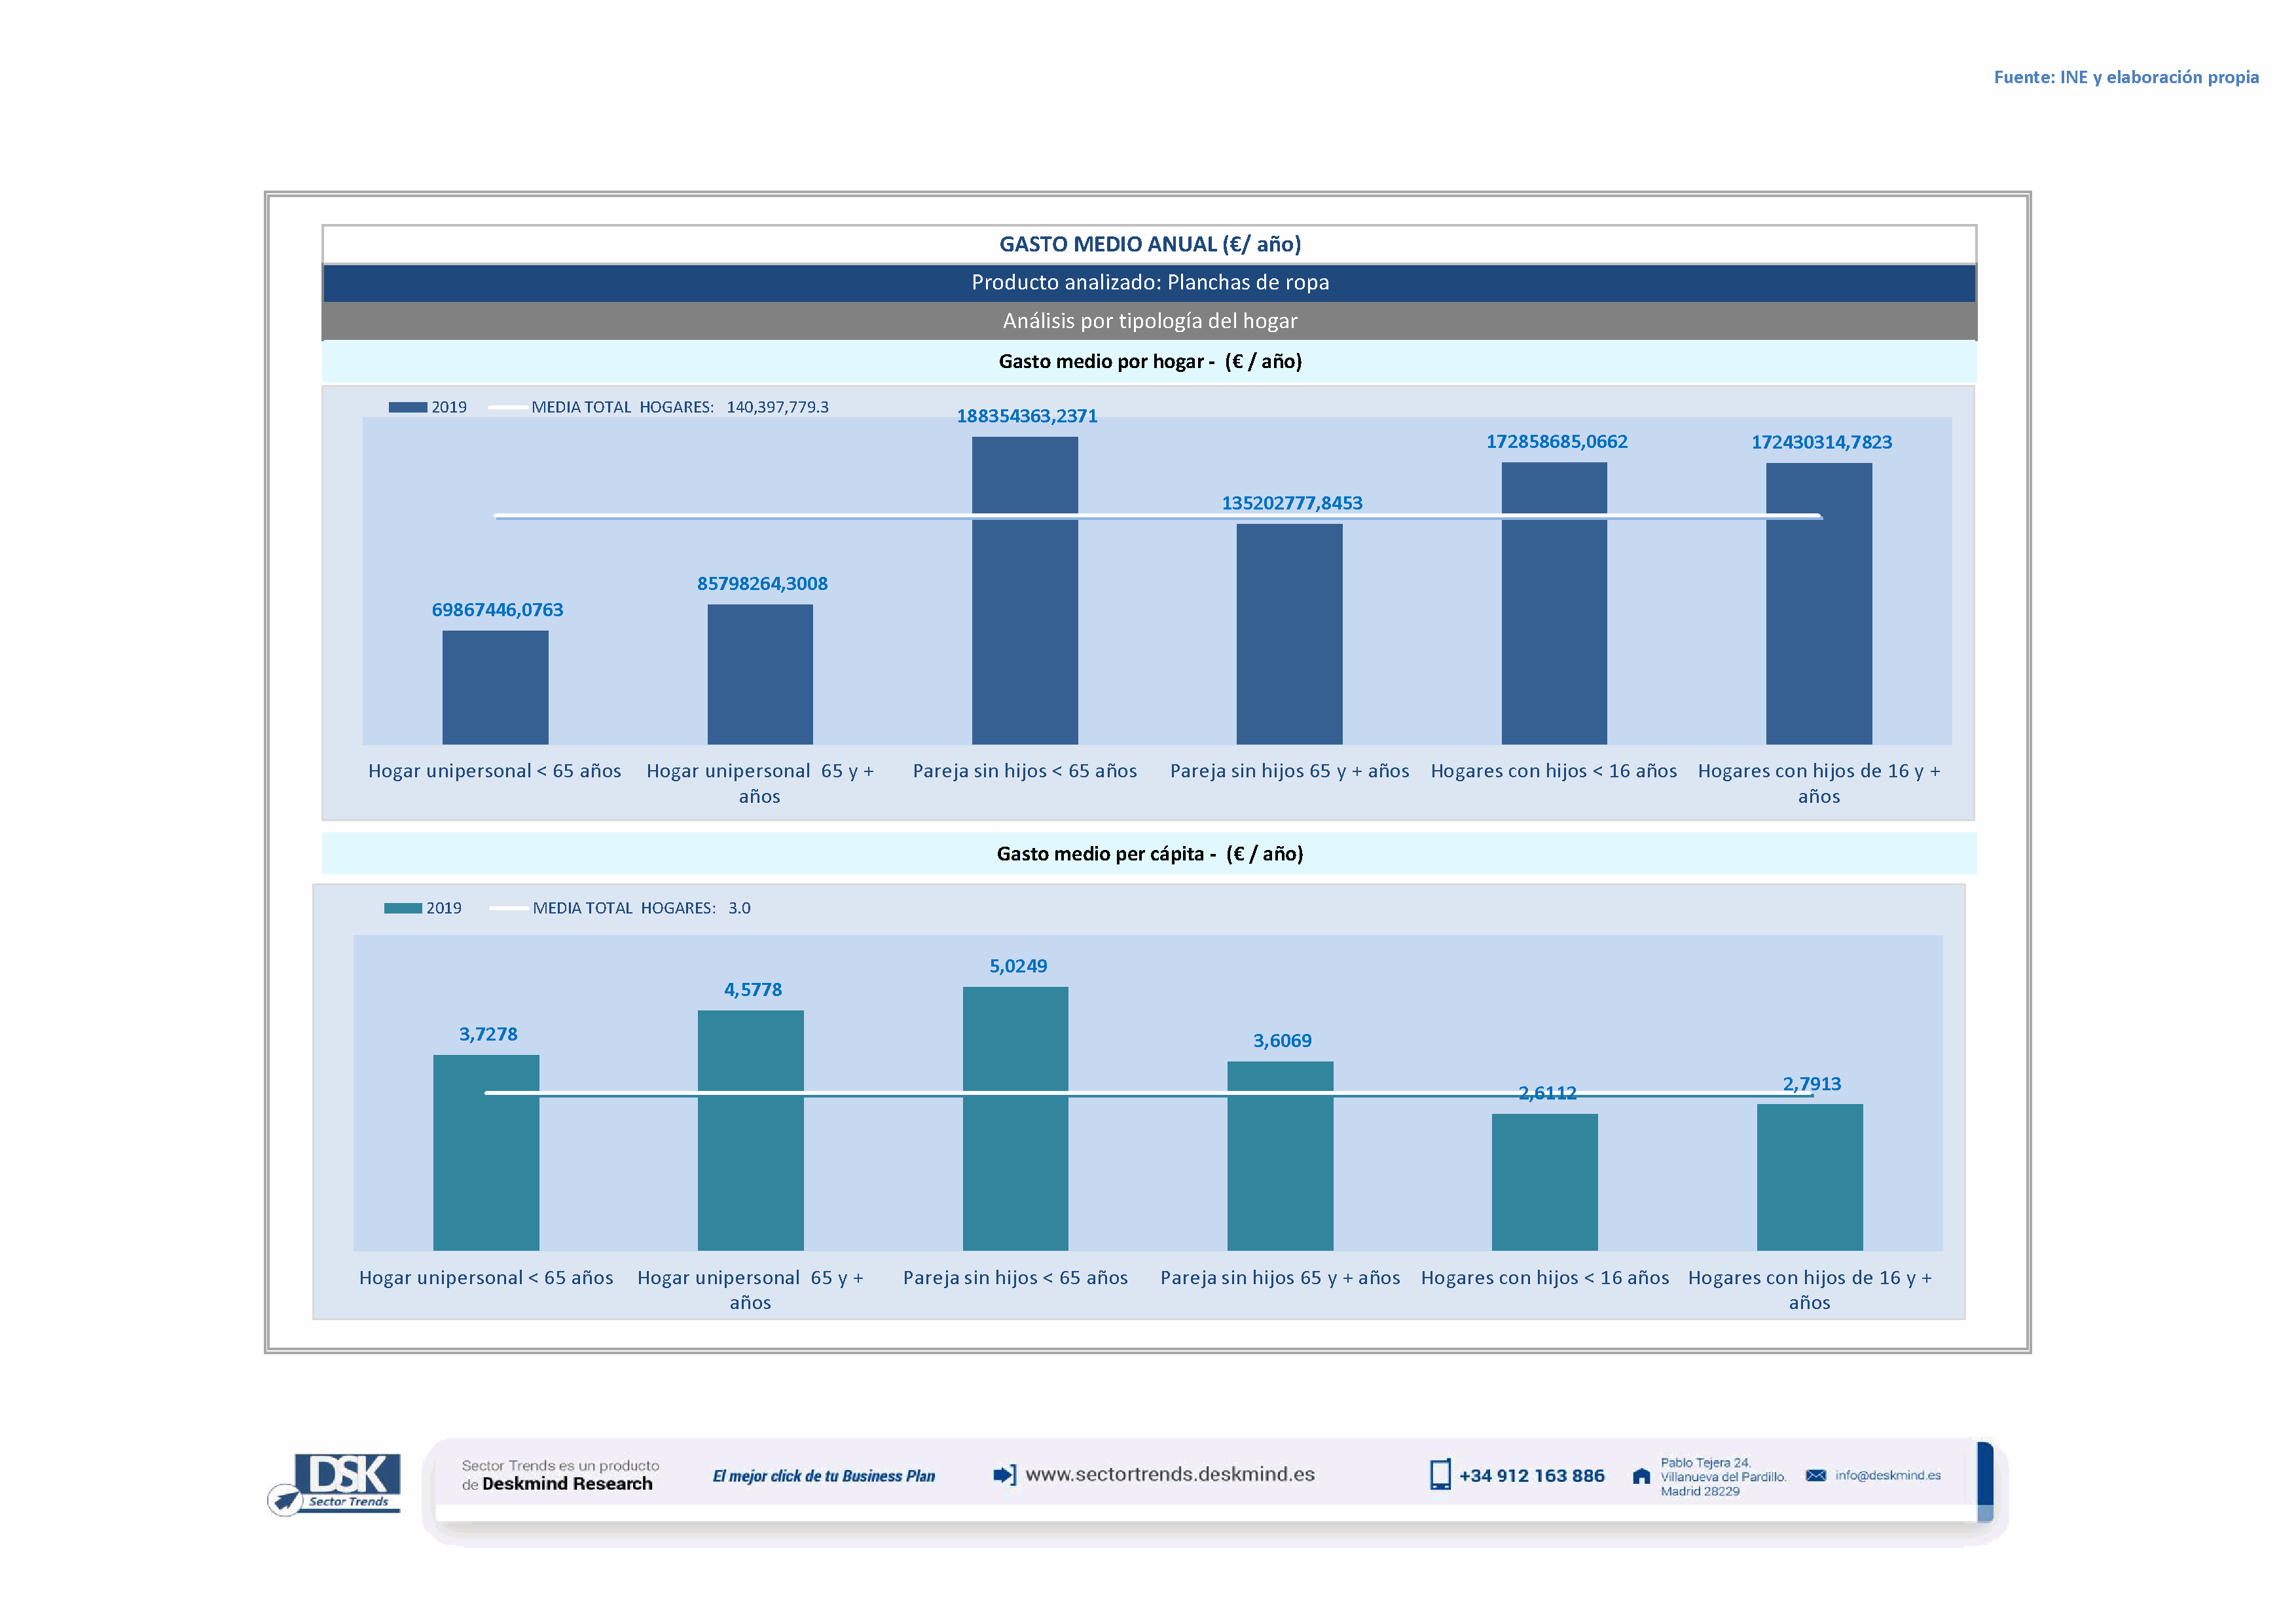Click the 'El mejor click de tu Business Plan' slogan
This screenshot has width=2296, height=1624.
(x=823, y=1476)
